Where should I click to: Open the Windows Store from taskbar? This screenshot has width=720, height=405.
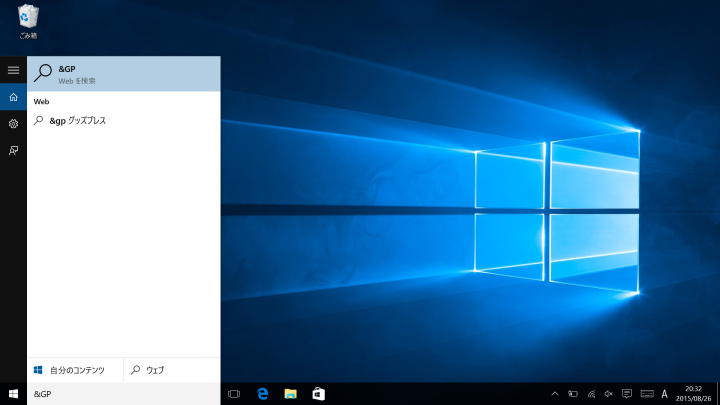click(318, 394)
